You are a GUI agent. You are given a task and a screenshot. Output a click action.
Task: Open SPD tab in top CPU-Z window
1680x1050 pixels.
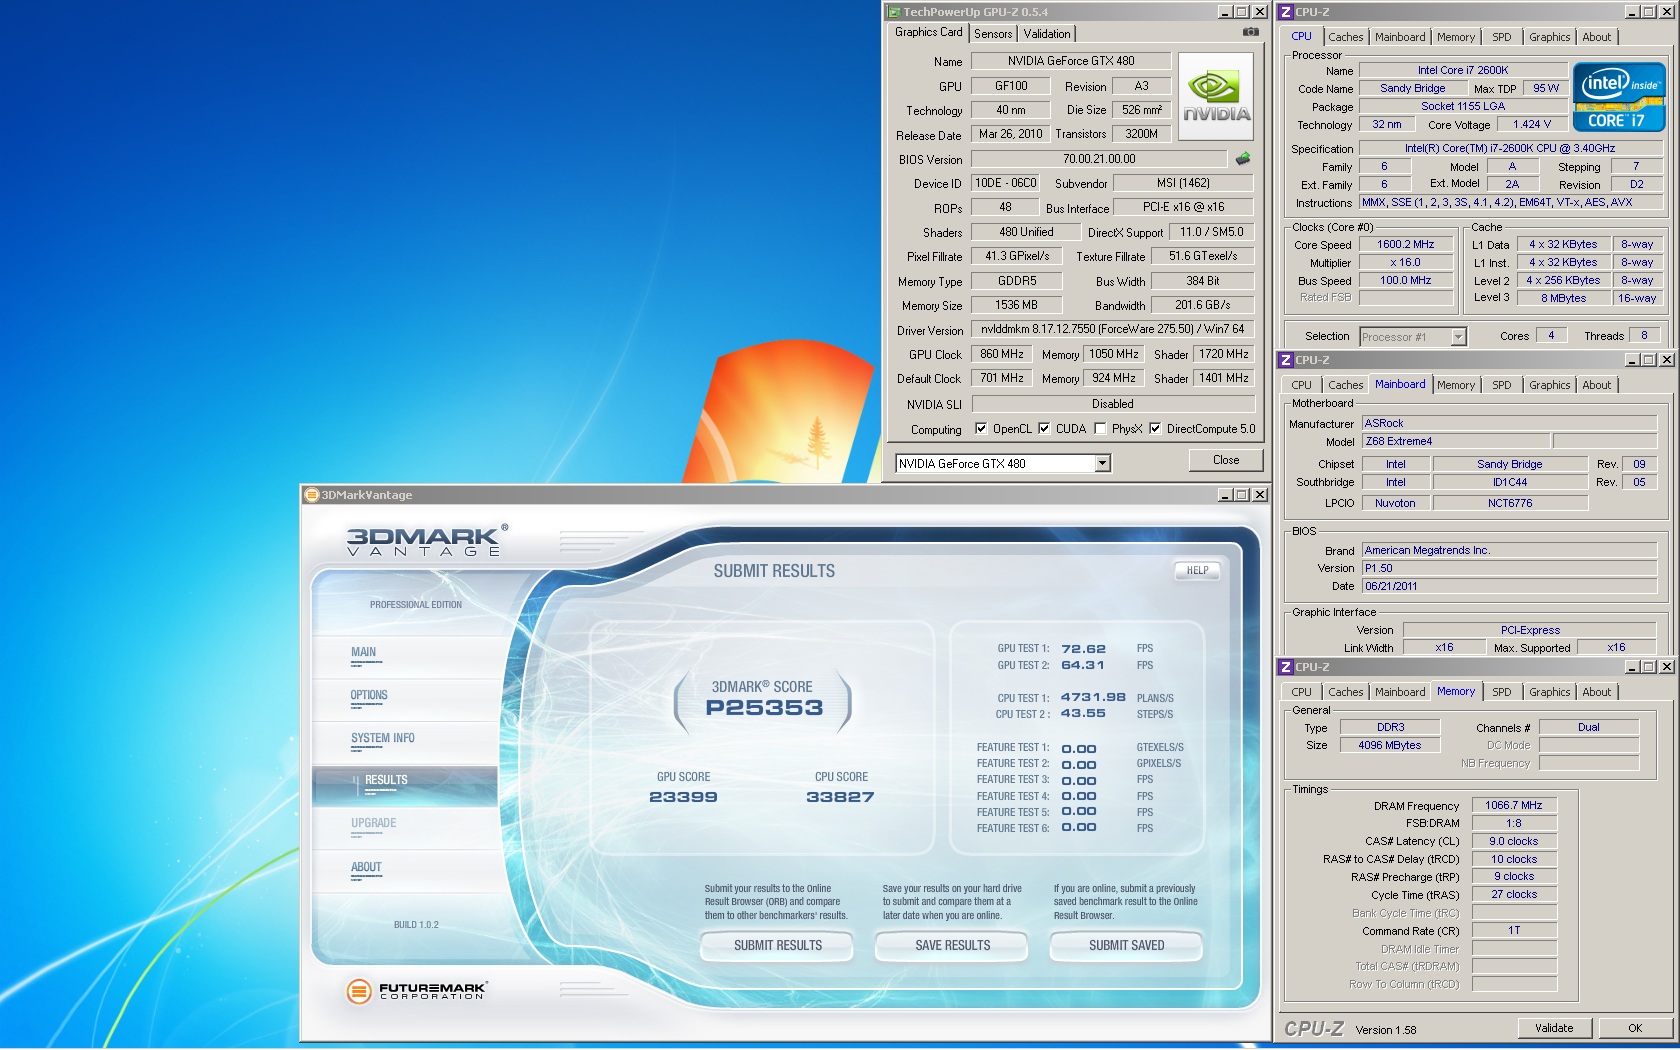point(1501,37)
